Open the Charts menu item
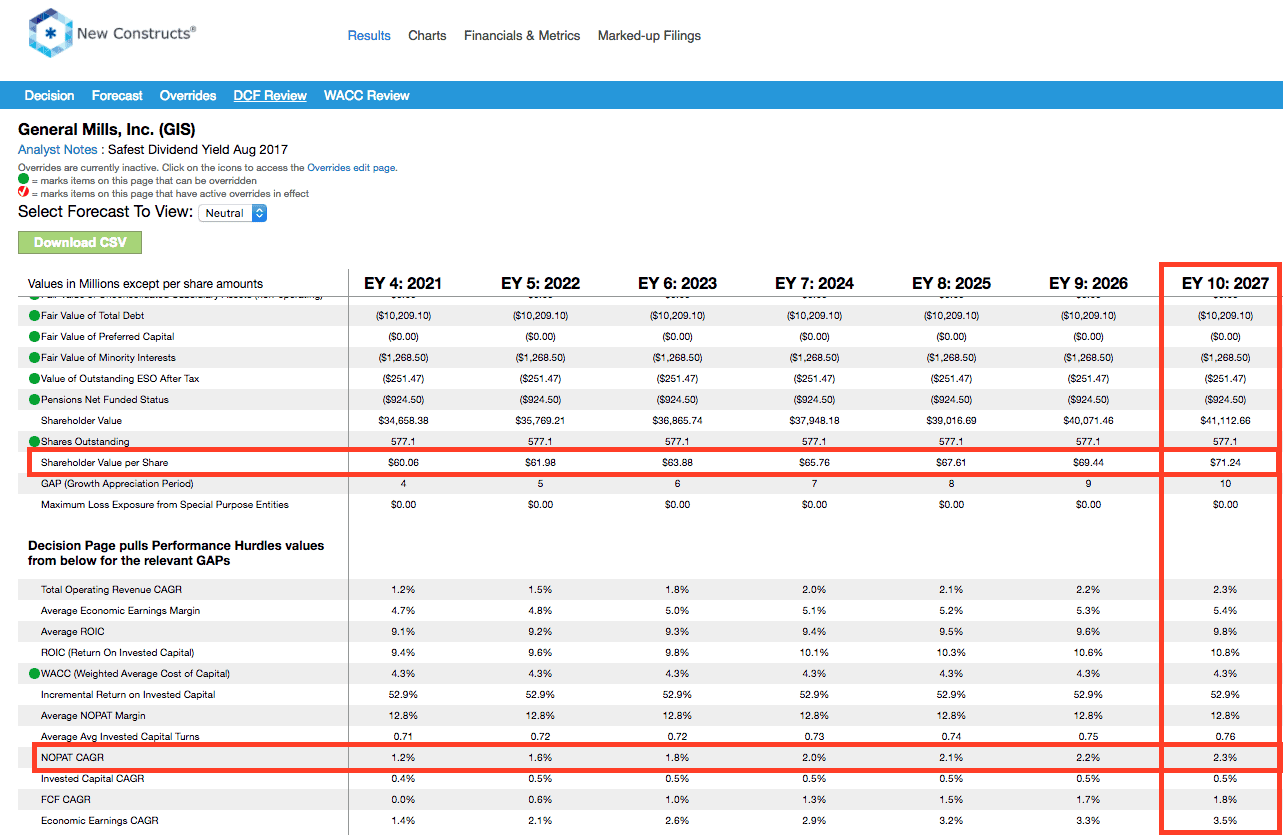The image size is (1283, 835). click(427, 35)
